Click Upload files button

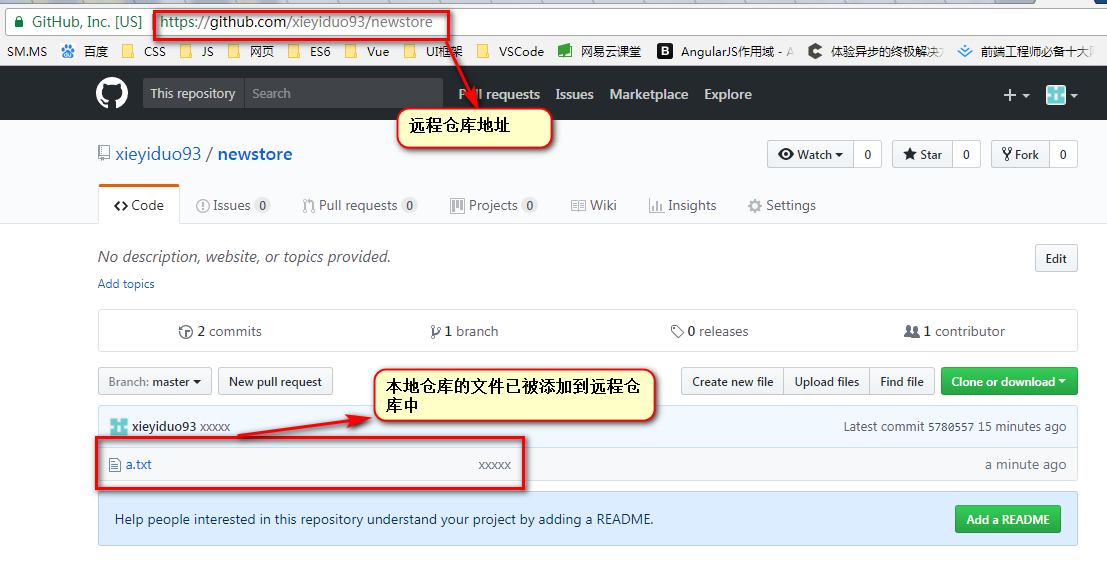827,381
